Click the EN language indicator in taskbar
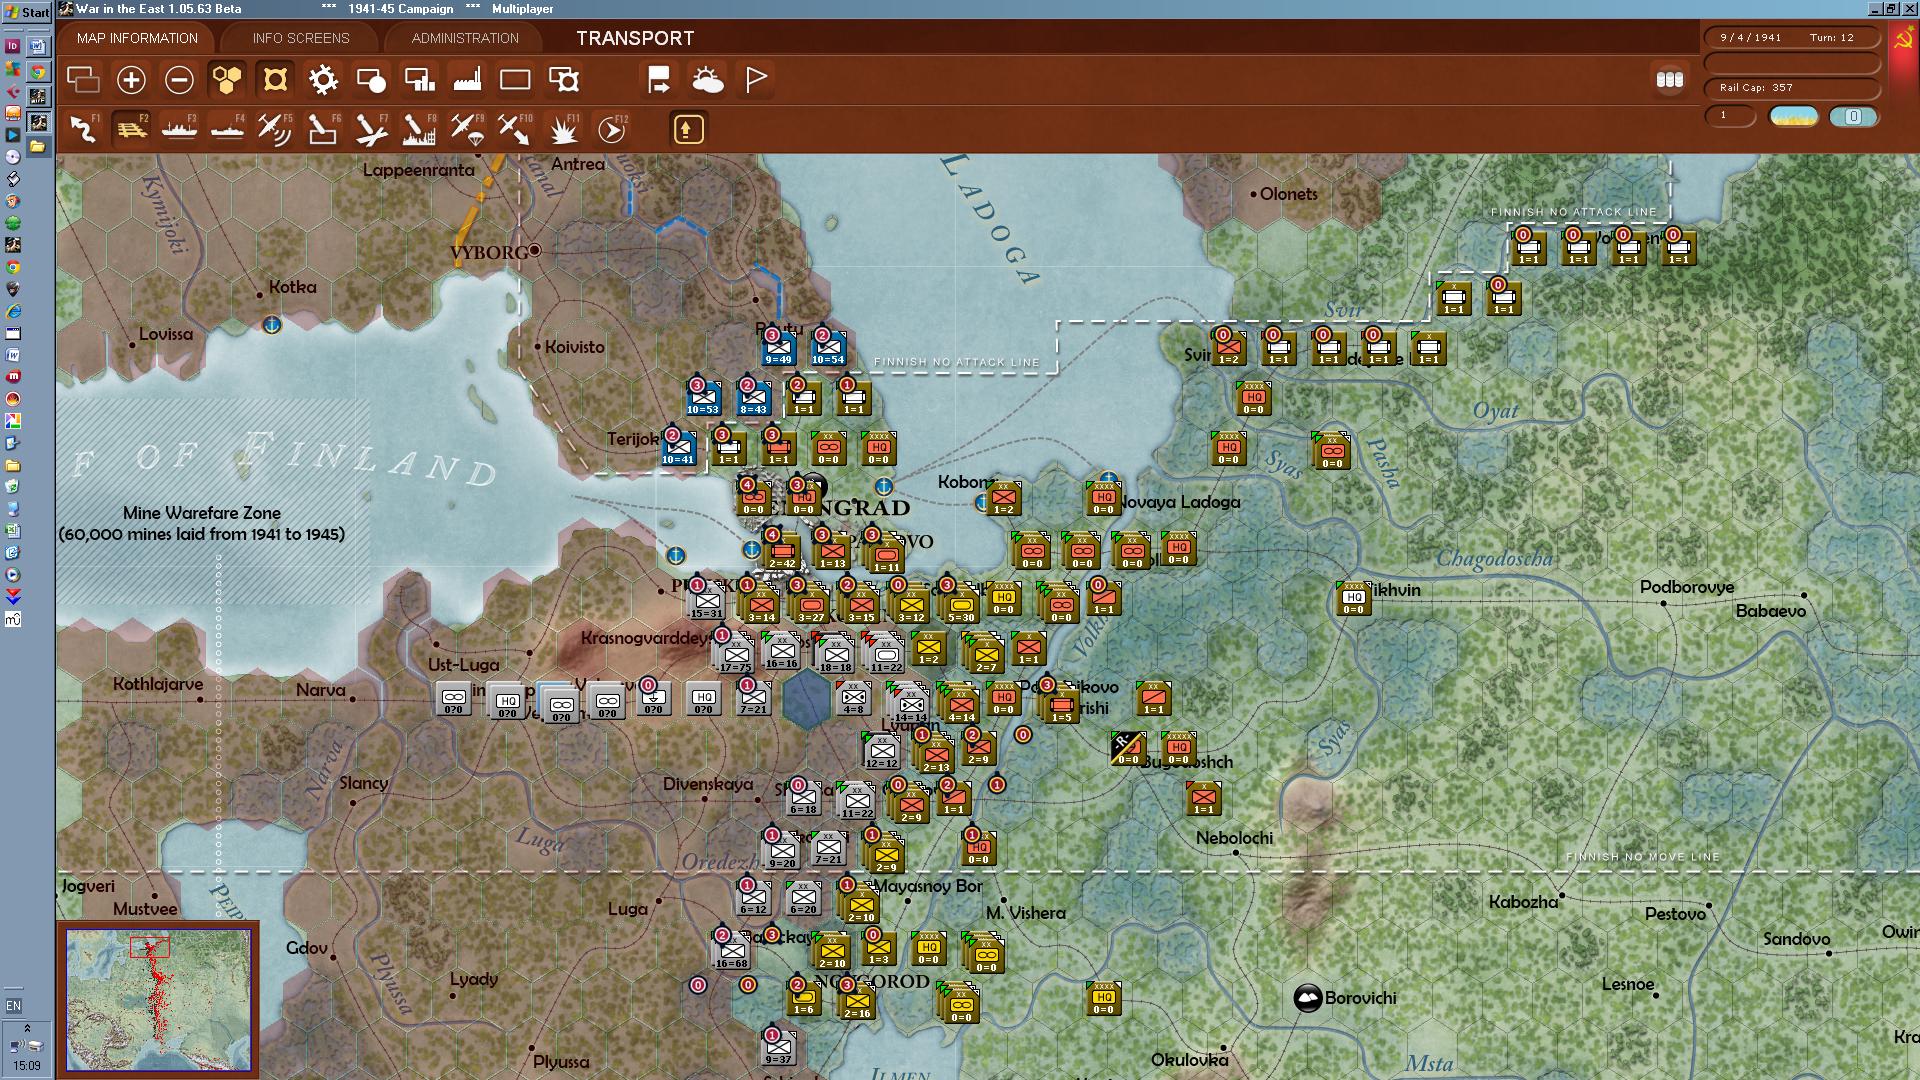Viewport: 1920px width, 1080px height. click(14, 1005)
